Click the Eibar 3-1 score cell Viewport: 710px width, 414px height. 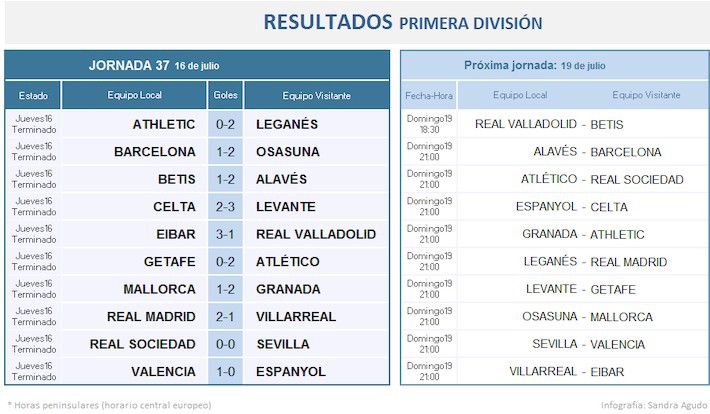(x=226, y=234)
